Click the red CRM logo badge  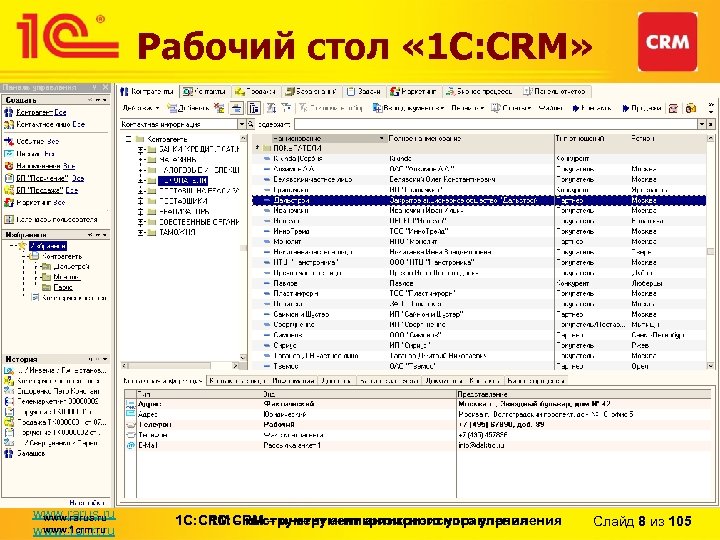[x=667, y=42]
